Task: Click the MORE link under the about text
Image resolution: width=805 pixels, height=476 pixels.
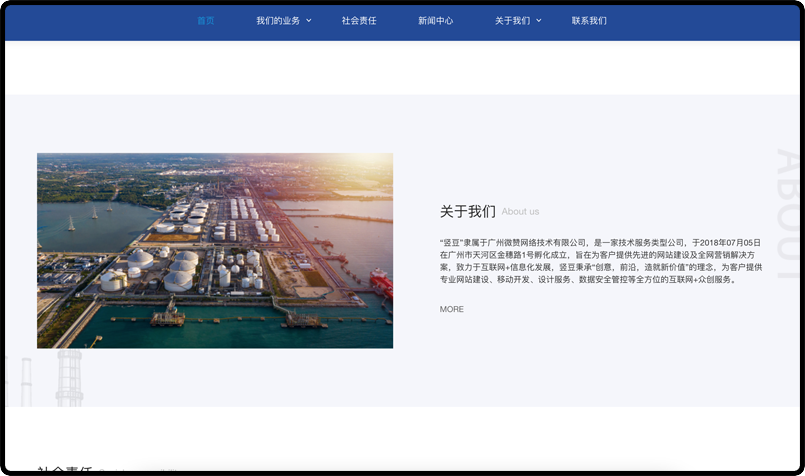Action: pos(452,309)
